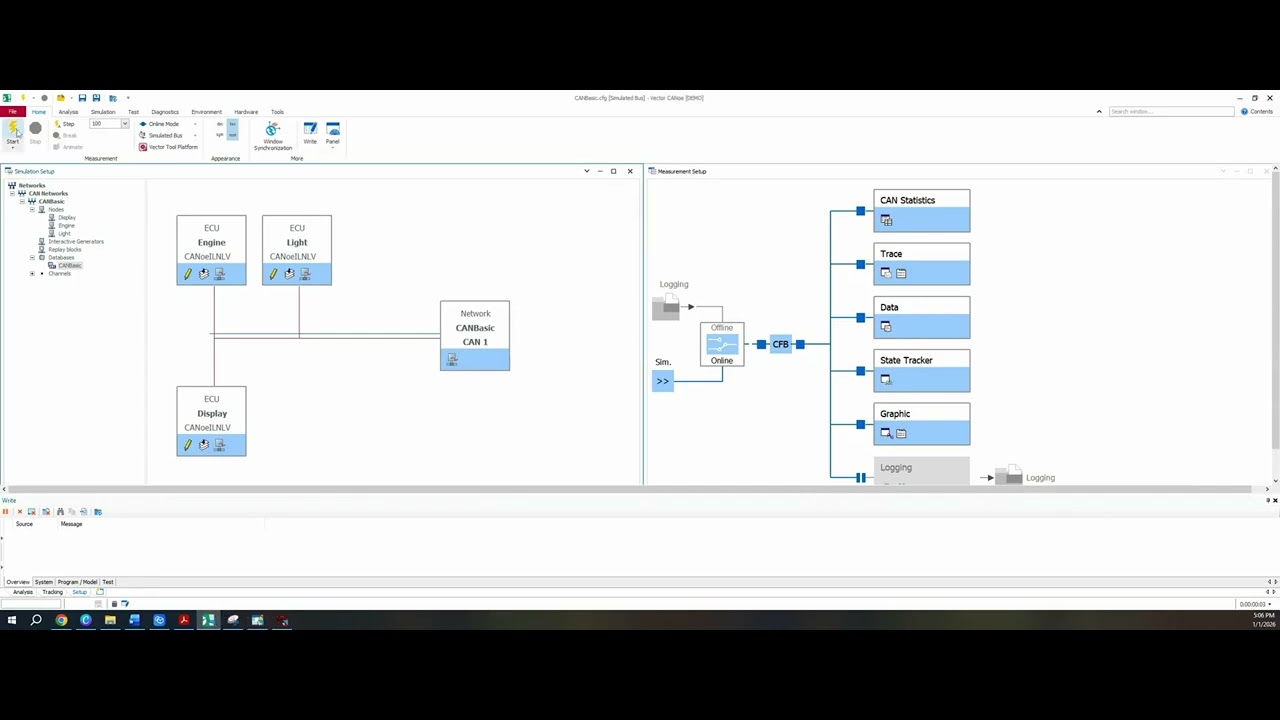
Task: Open the State Tracker block
Action: [x=921, y=371]
